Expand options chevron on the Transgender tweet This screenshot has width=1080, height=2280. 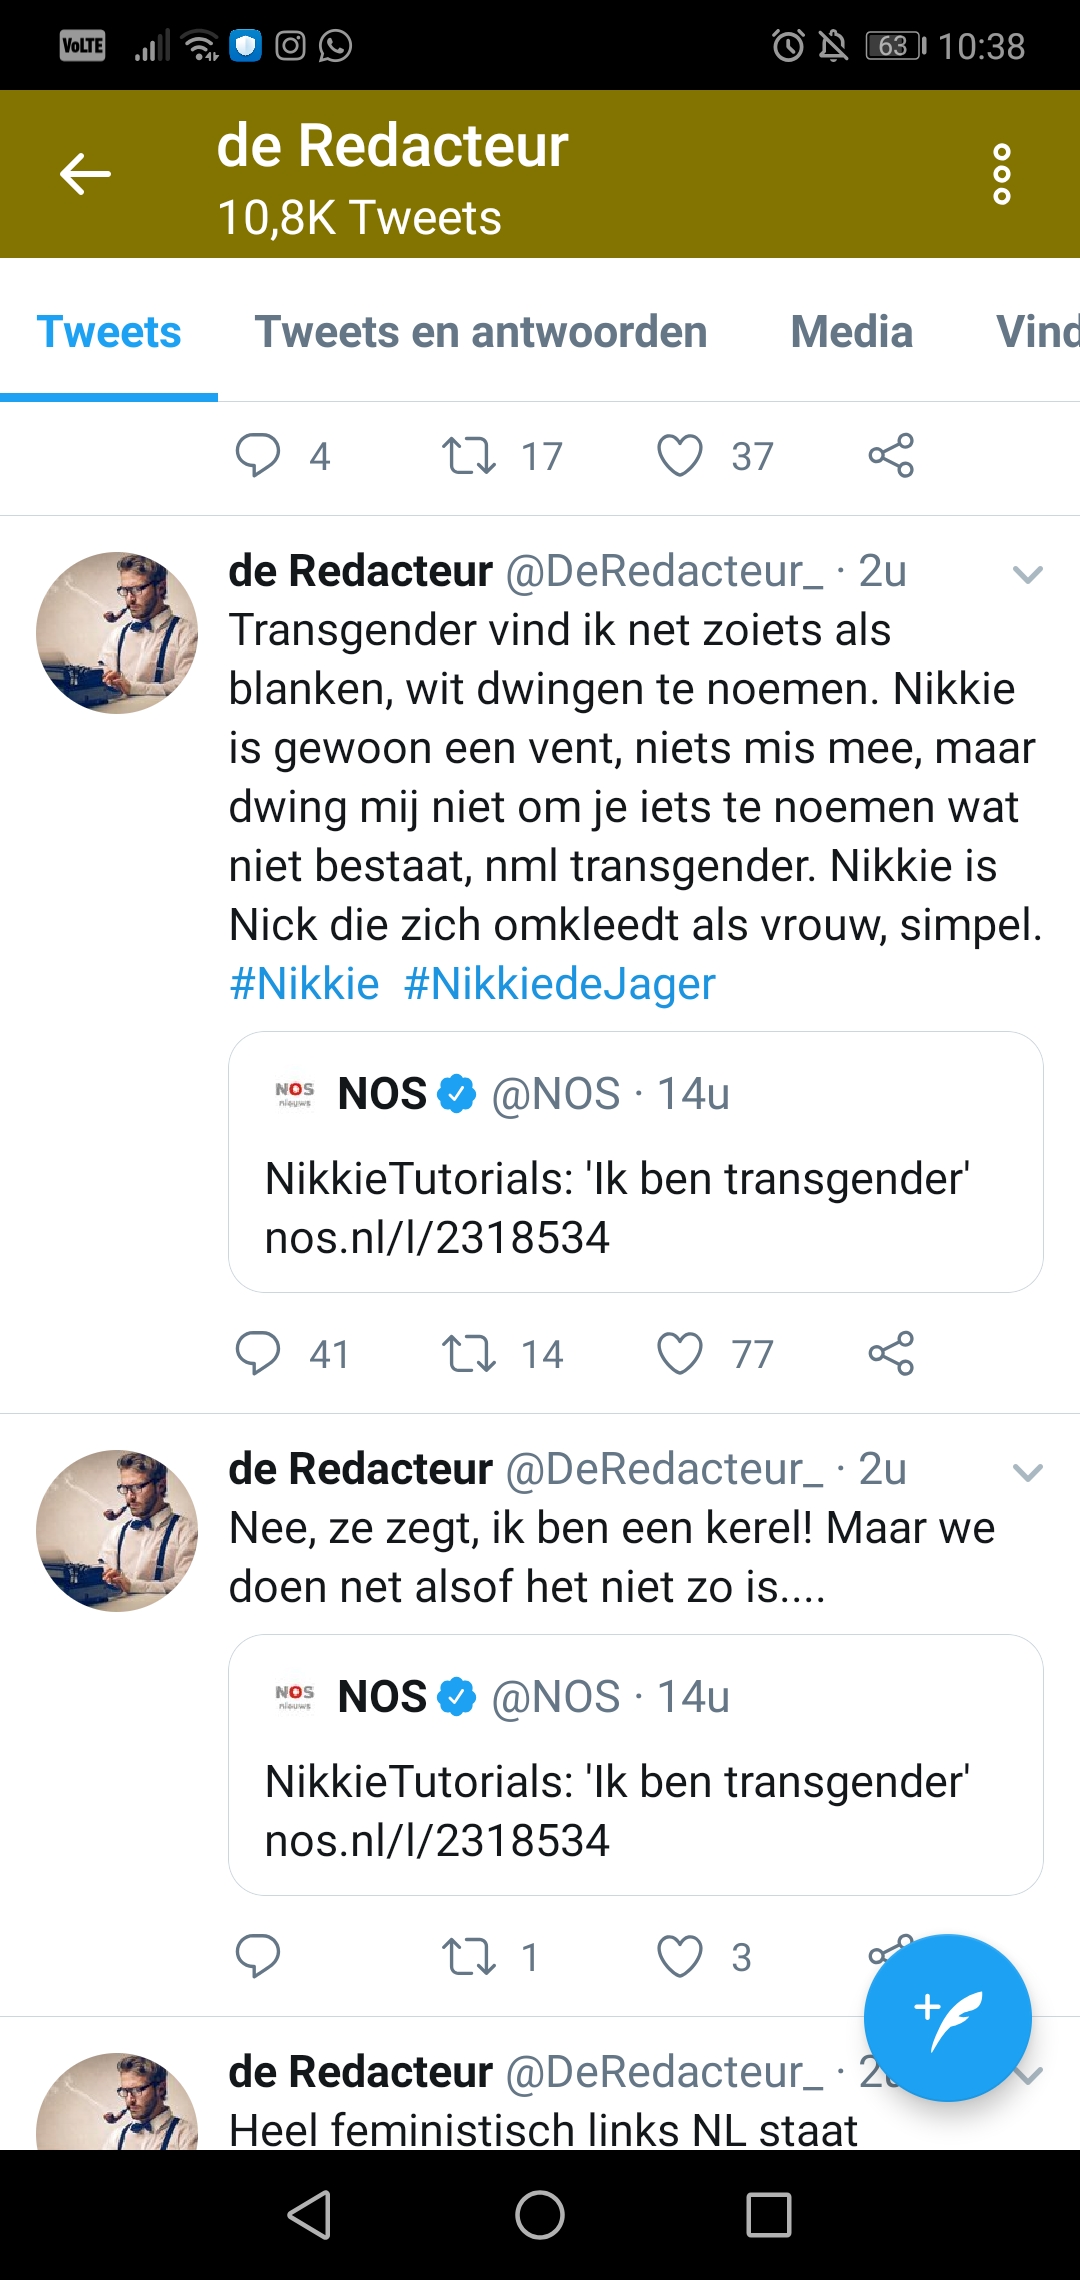click(x=1027, y=574)
